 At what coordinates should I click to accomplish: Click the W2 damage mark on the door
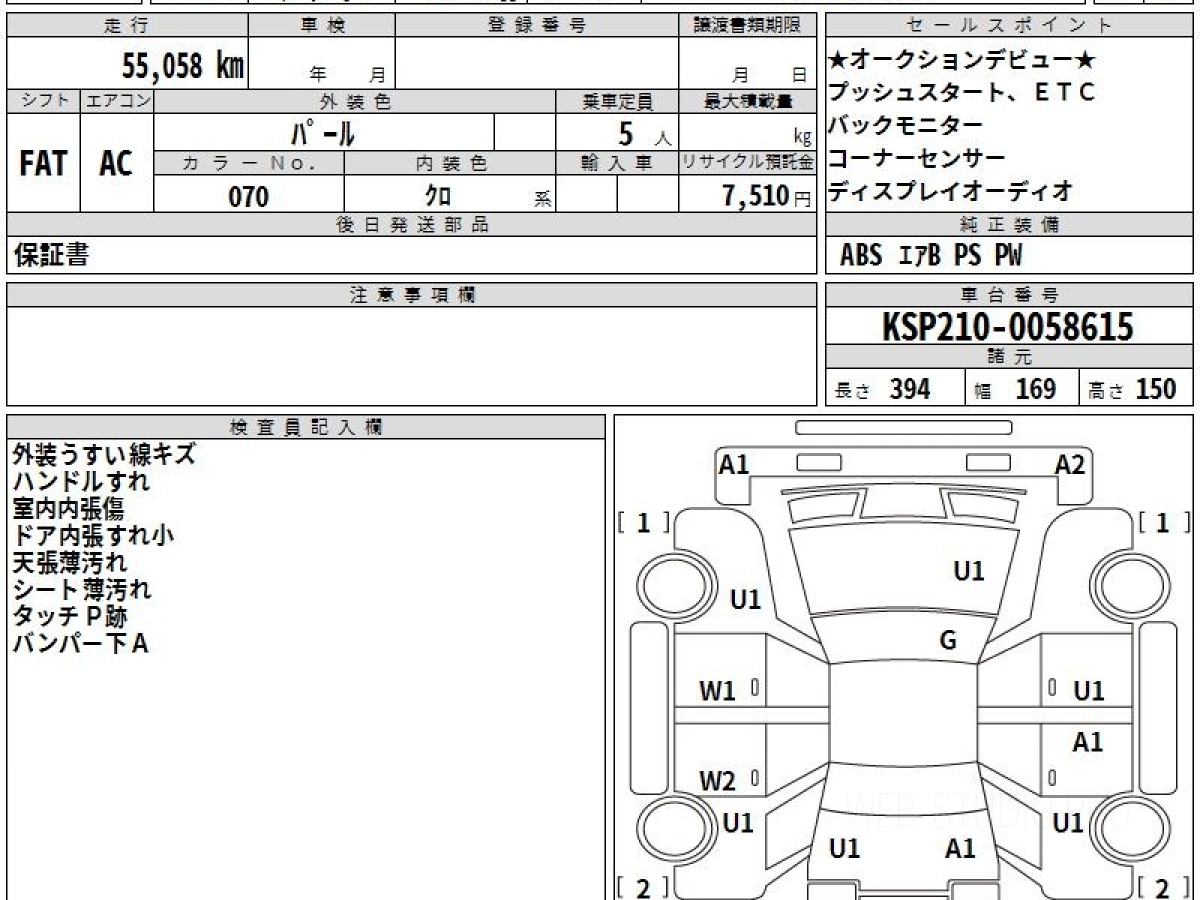click(717, 781)
